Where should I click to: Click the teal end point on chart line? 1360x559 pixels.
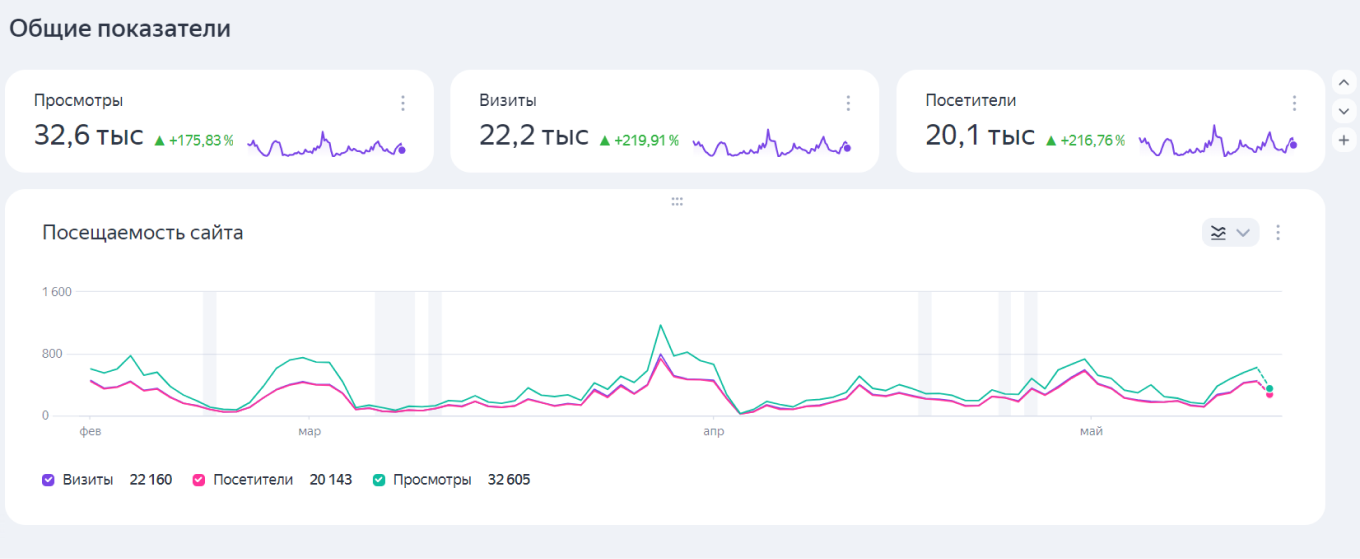1269,388
